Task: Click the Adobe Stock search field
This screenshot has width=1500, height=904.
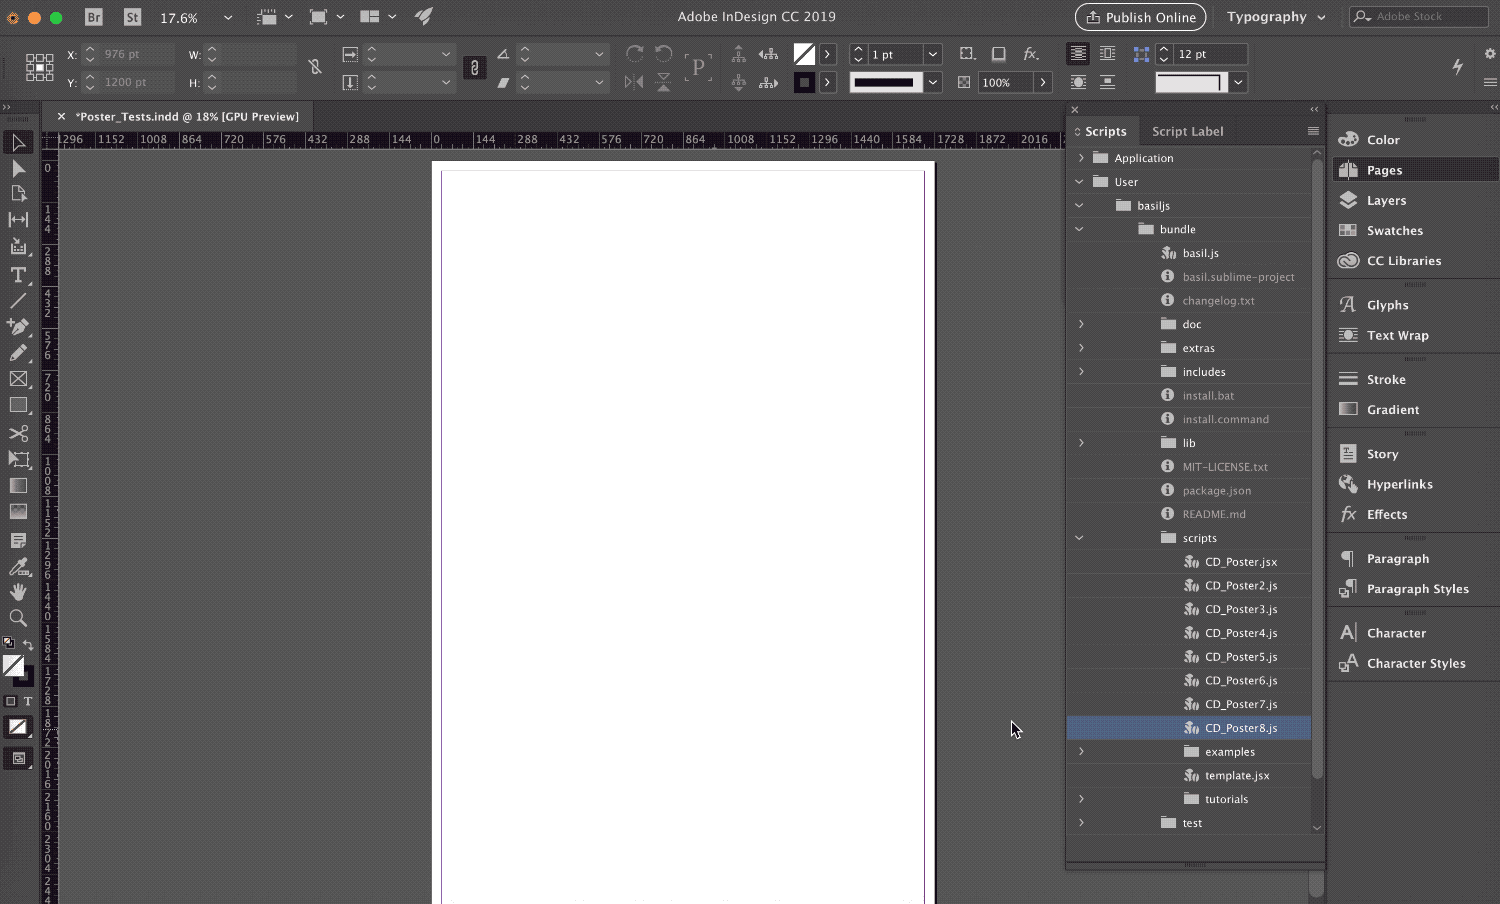Action: click(x=1418, y=17)
